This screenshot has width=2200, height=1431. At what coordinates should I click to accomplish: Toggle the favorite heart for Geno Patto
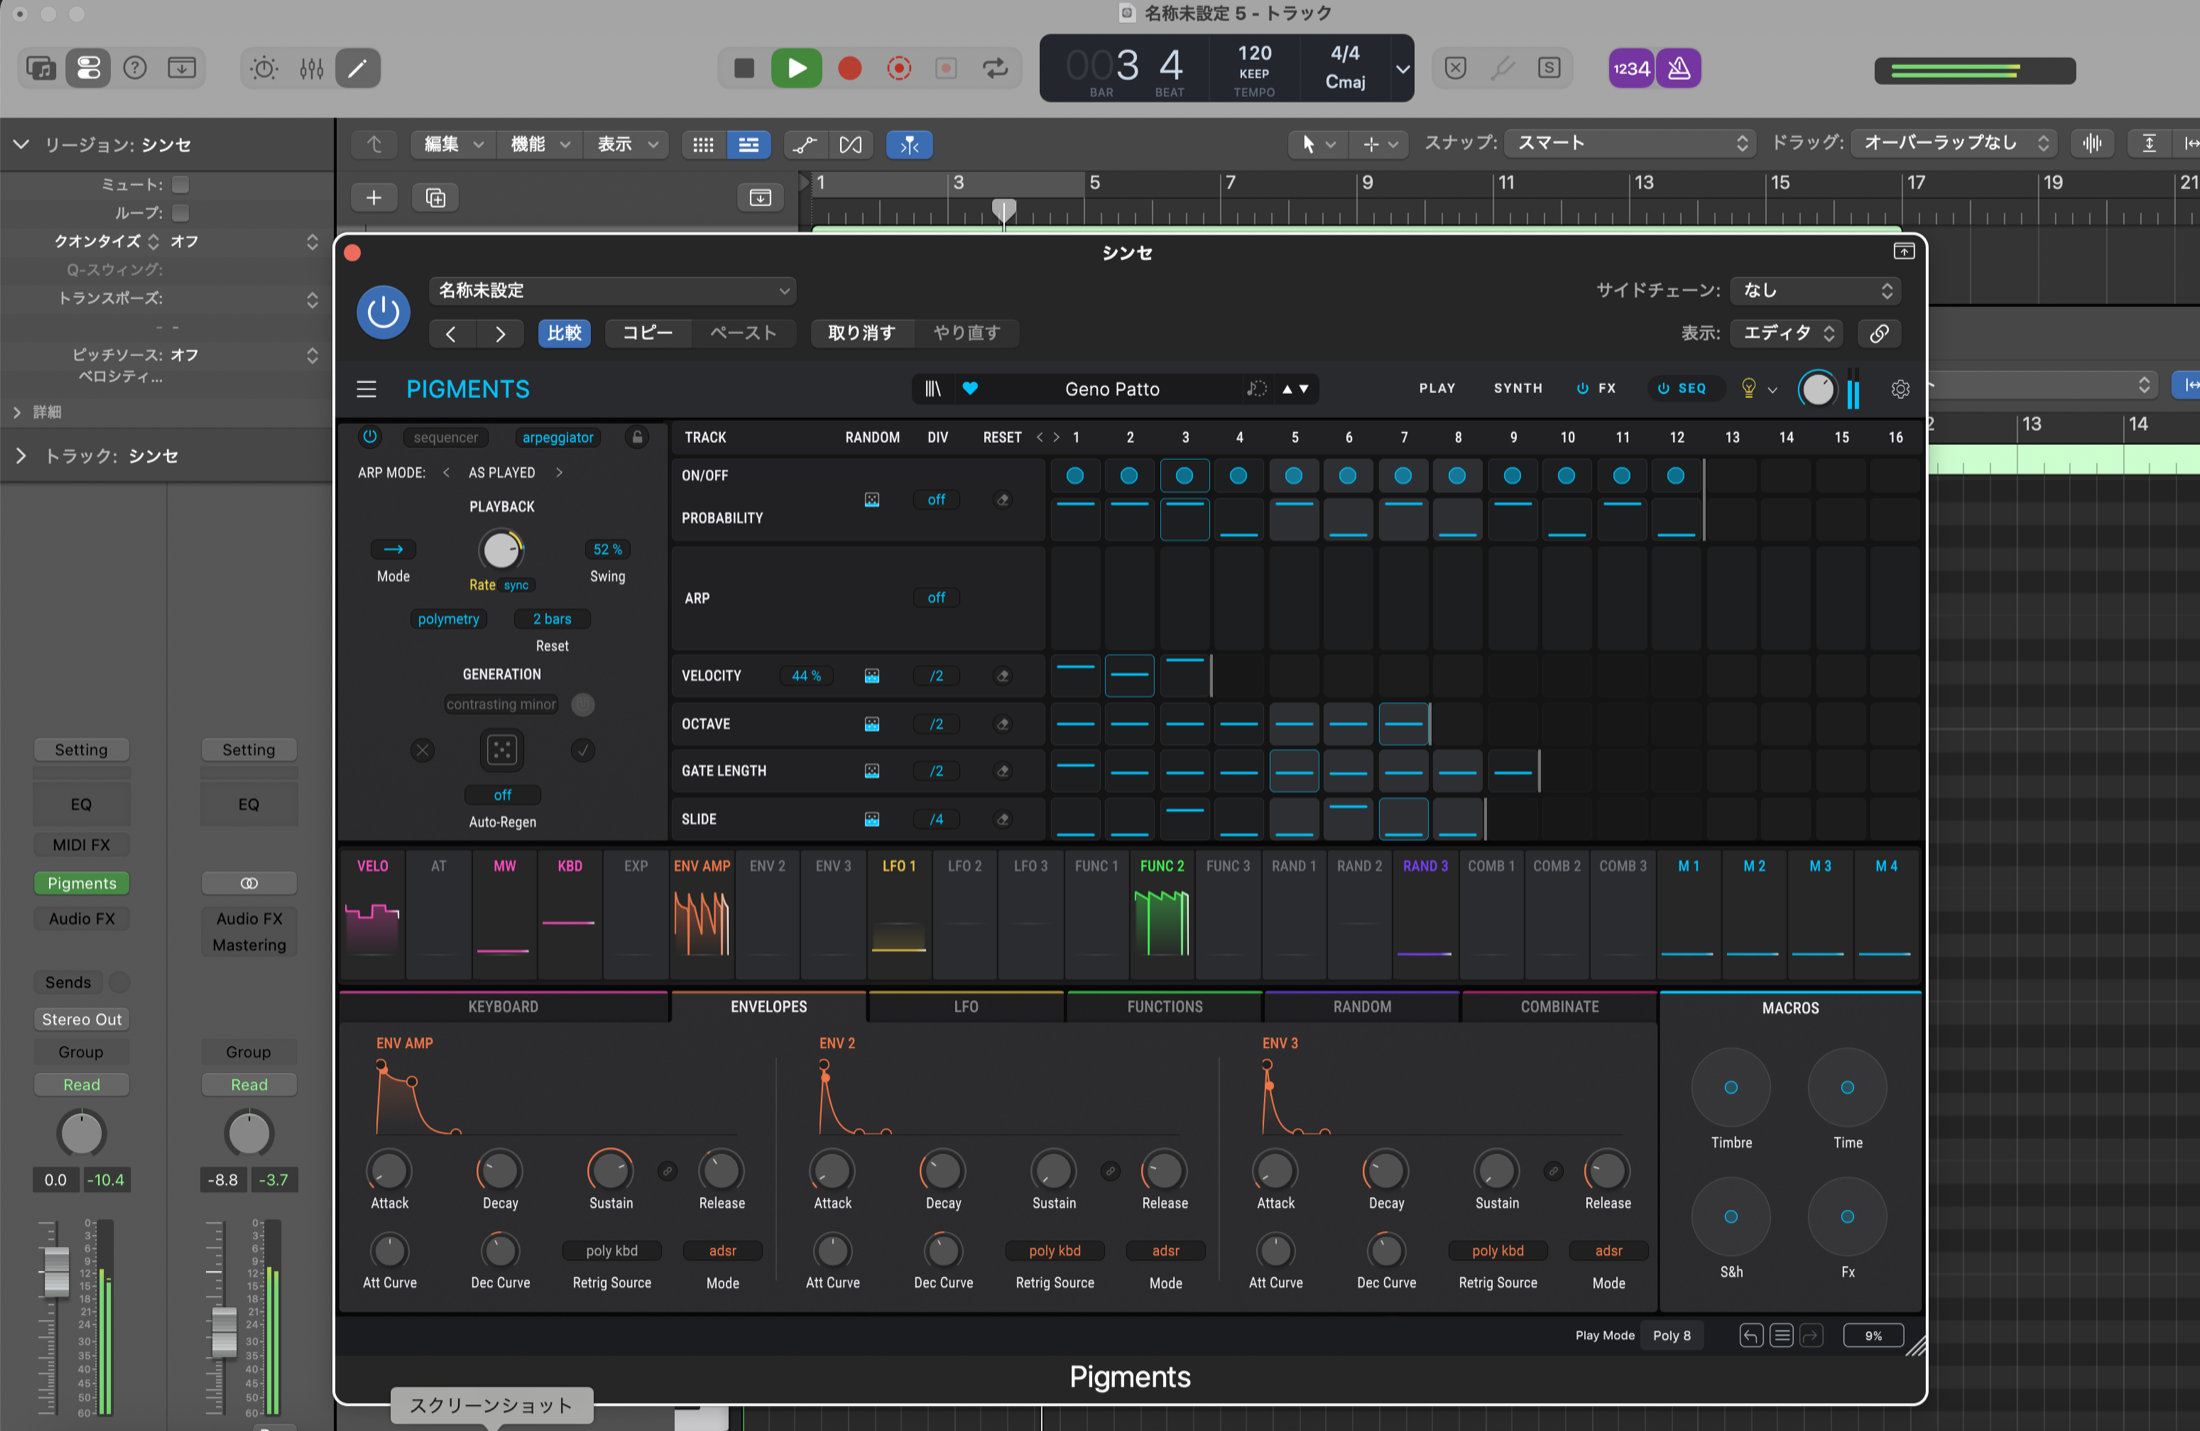coord(970,389)
